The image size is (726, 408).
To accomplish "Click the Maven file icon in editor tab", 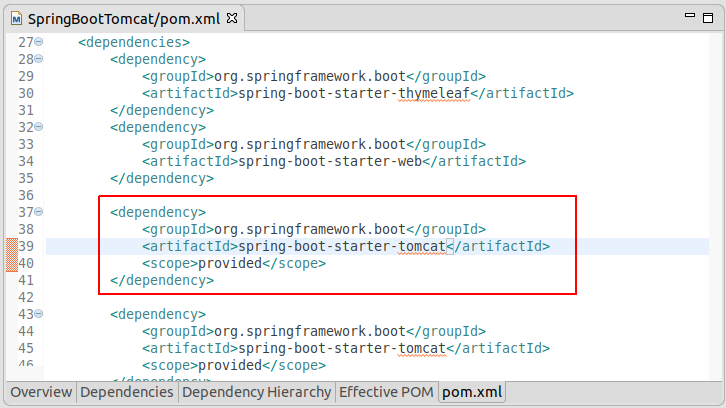I will pyautogui.click(x=17, y=19).
